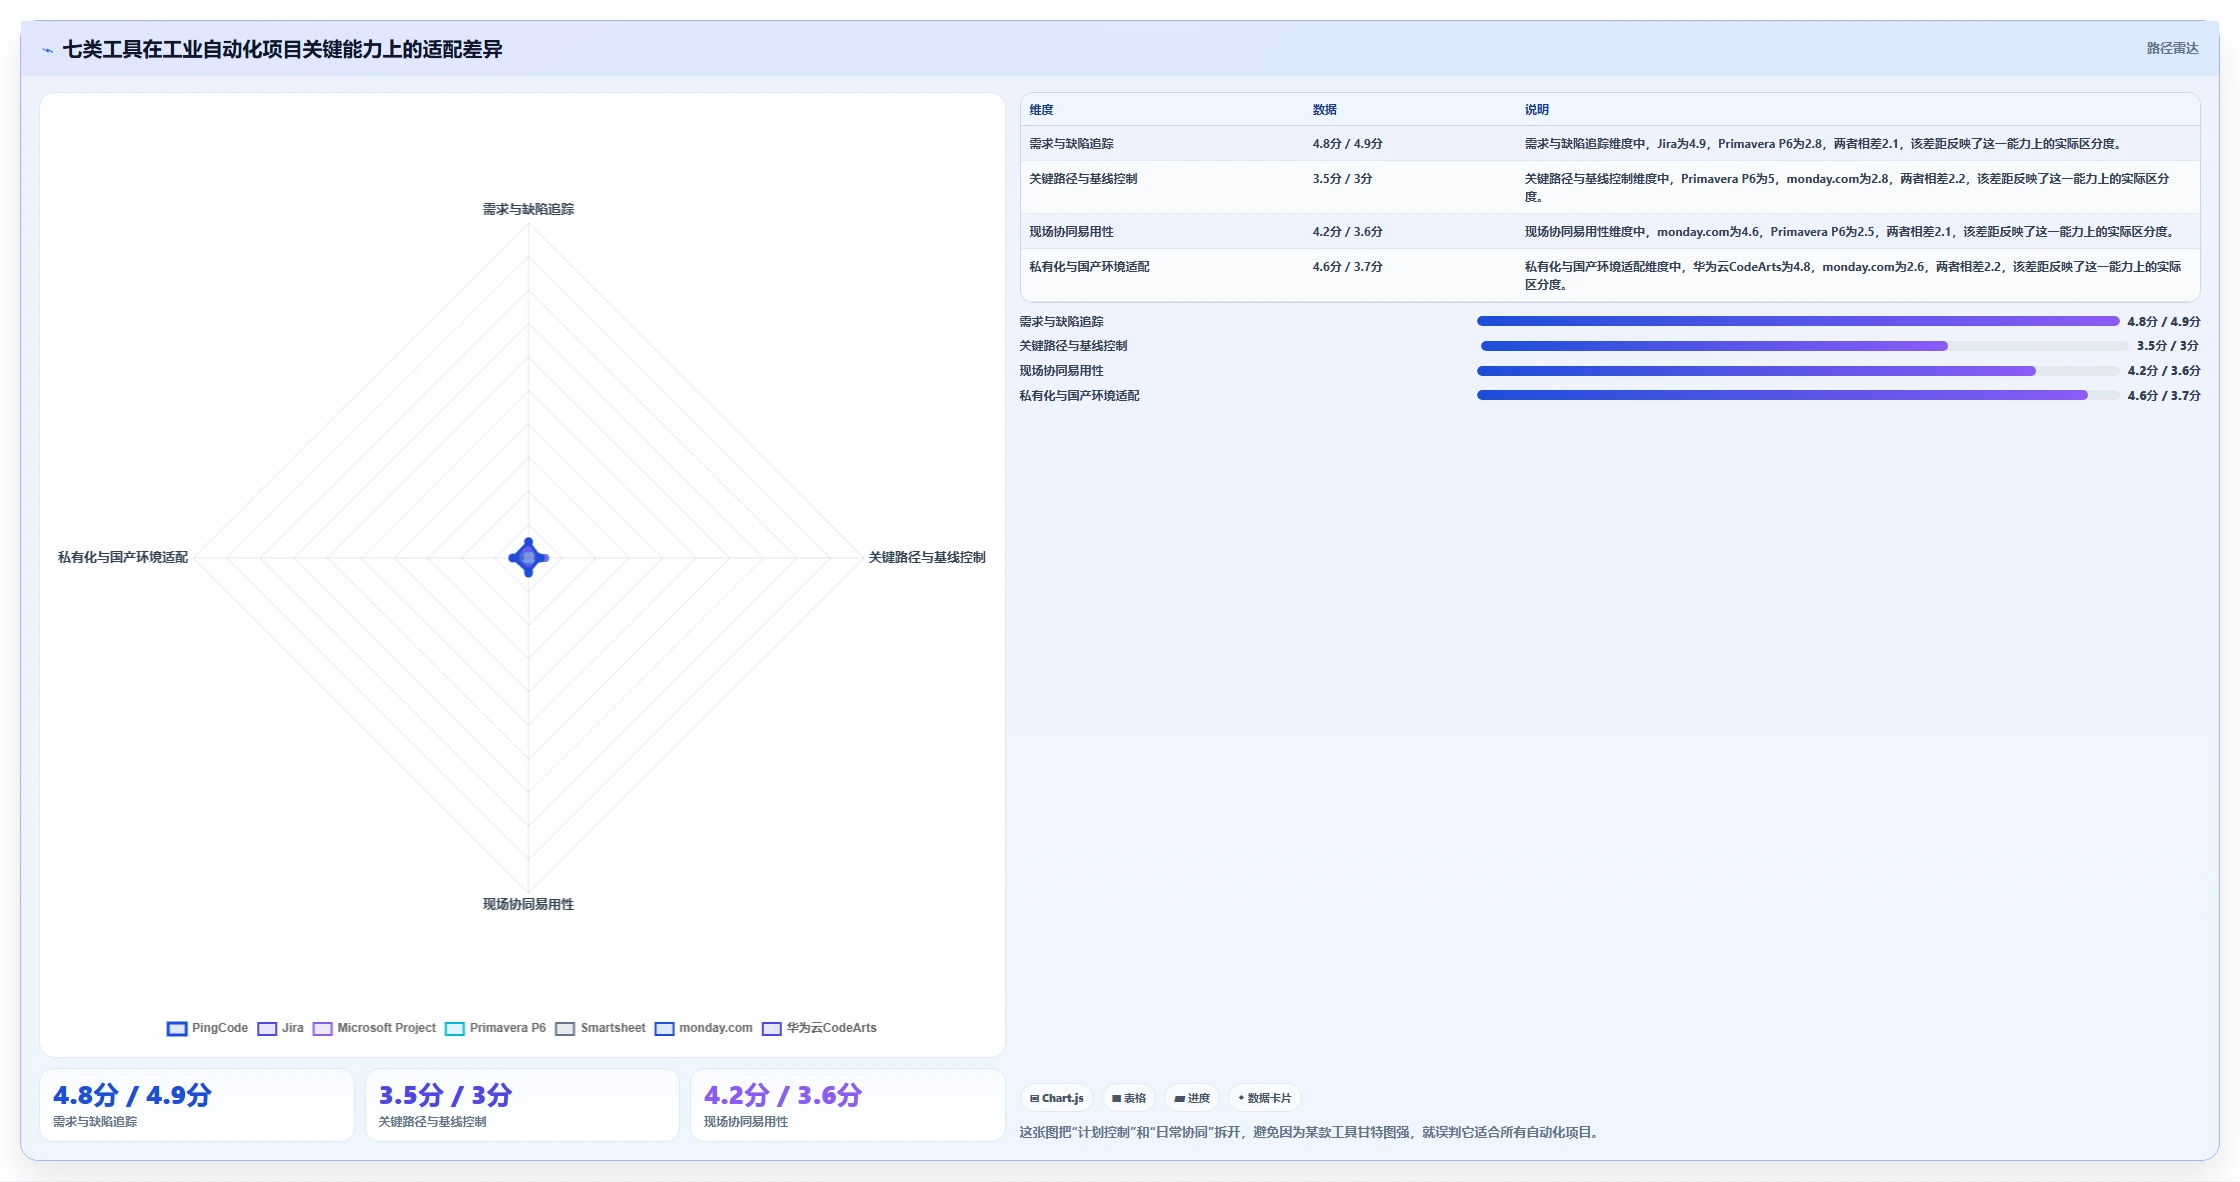2240x1182 pixels.
Task: Click the 路径雷达 label in header
Action: (x=2172, y=48)
